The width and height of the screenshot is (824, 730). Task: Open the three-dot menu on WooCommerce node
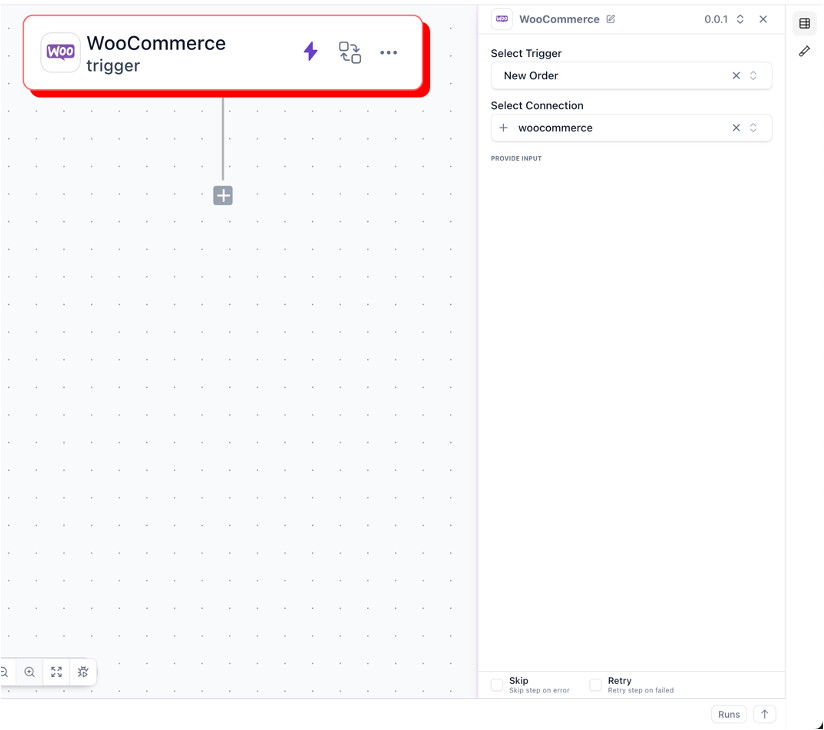pos(388,52)
